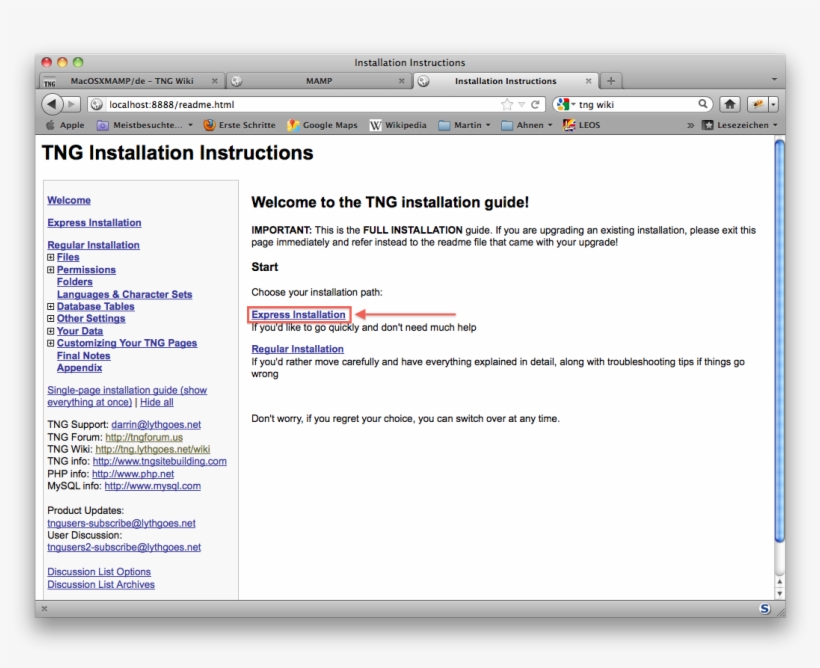This screenshot has height=668, width=820.
Task: Click the highlighted Express Installation link
Action: (x=298, y=314)
